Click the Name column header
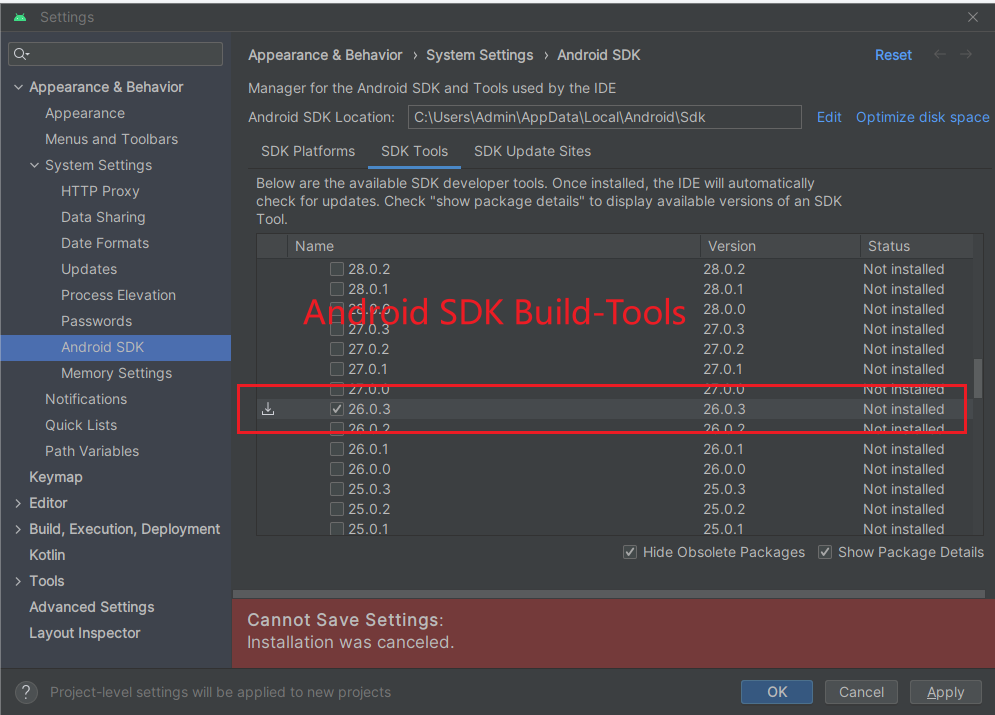The width and height of the screenshot is (995, 715). [494, 246]
